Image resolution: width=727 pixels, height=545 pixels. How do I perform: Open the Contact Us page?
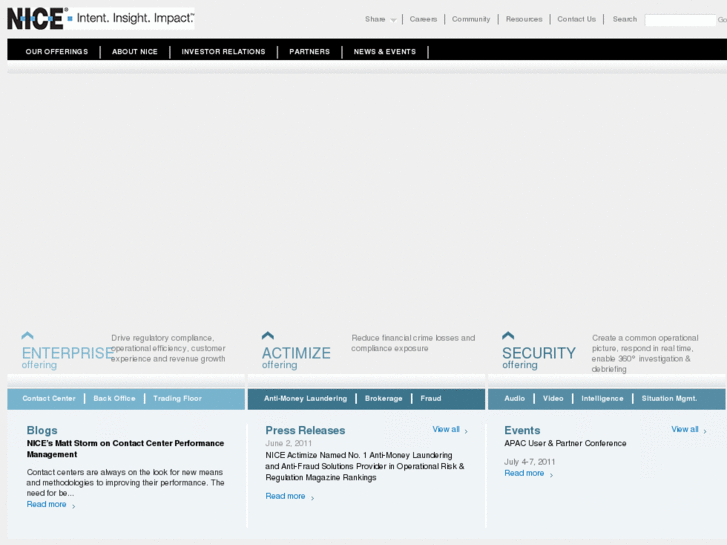coord(576,19)
